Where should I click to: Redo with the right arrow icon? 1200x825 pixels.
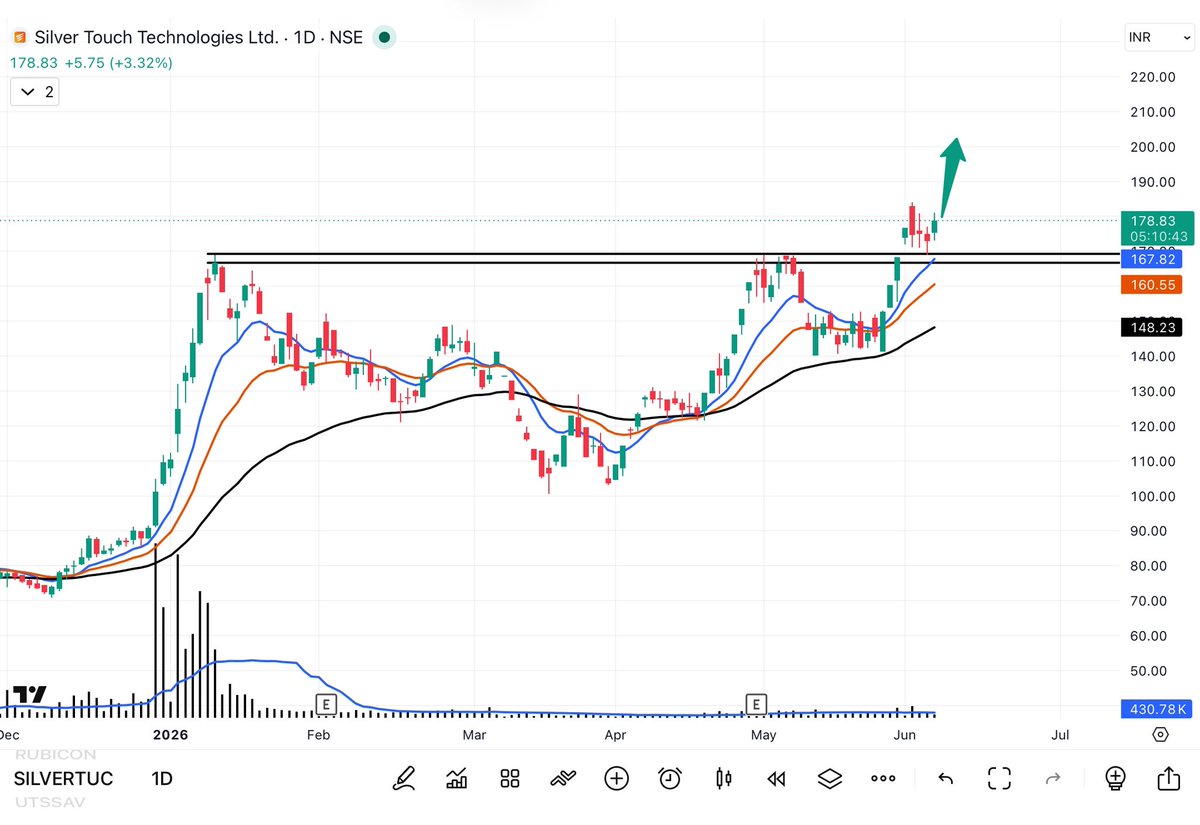(1052, 778)
